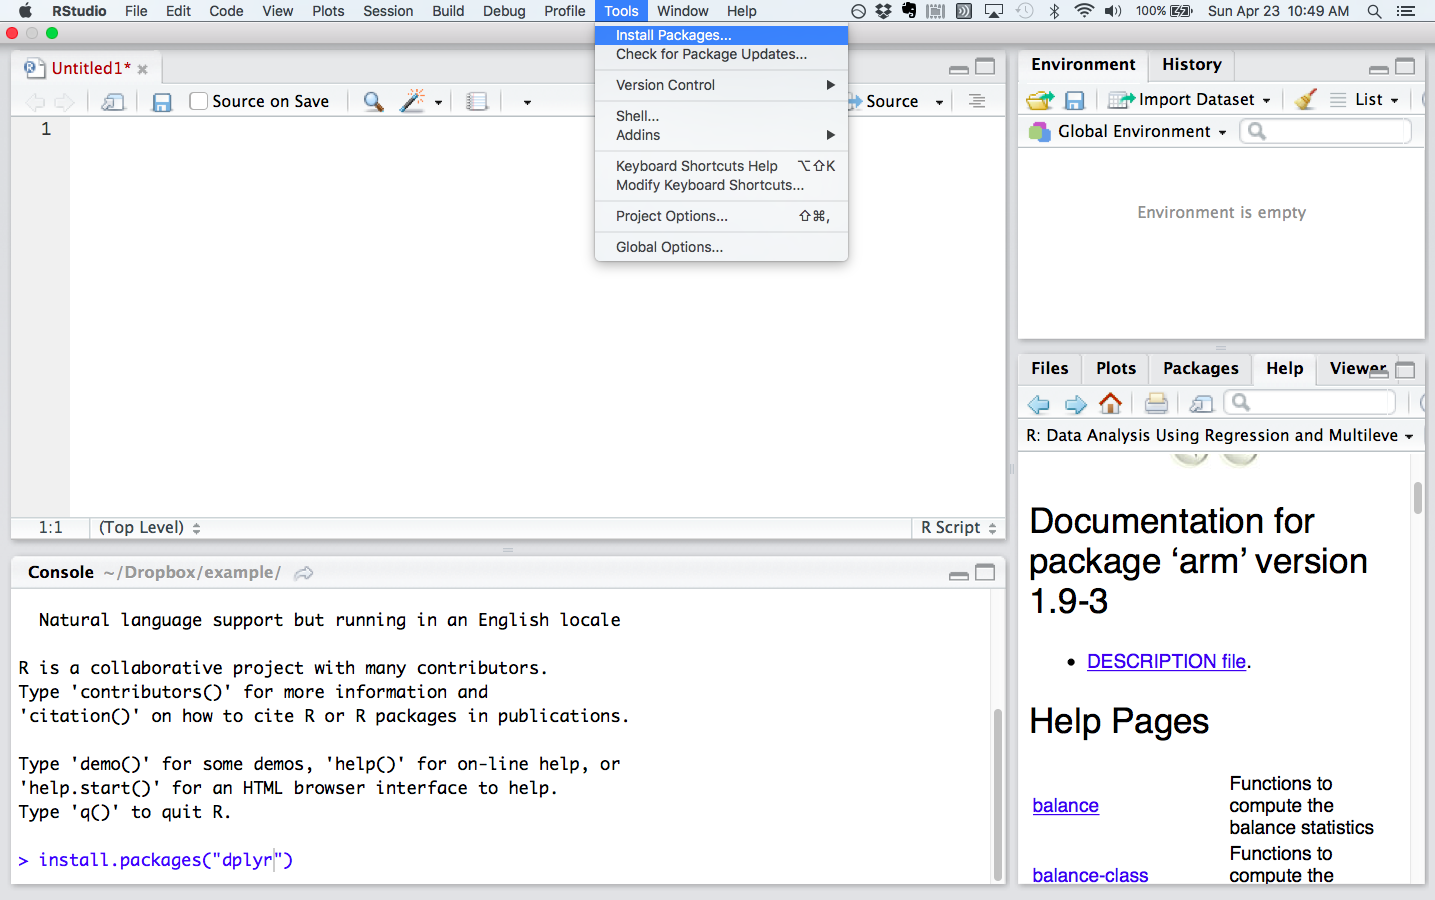Clear workspace with the broom icon
The width and height of the screenshot is (1435, 900).
click(x=1305, y=100)
